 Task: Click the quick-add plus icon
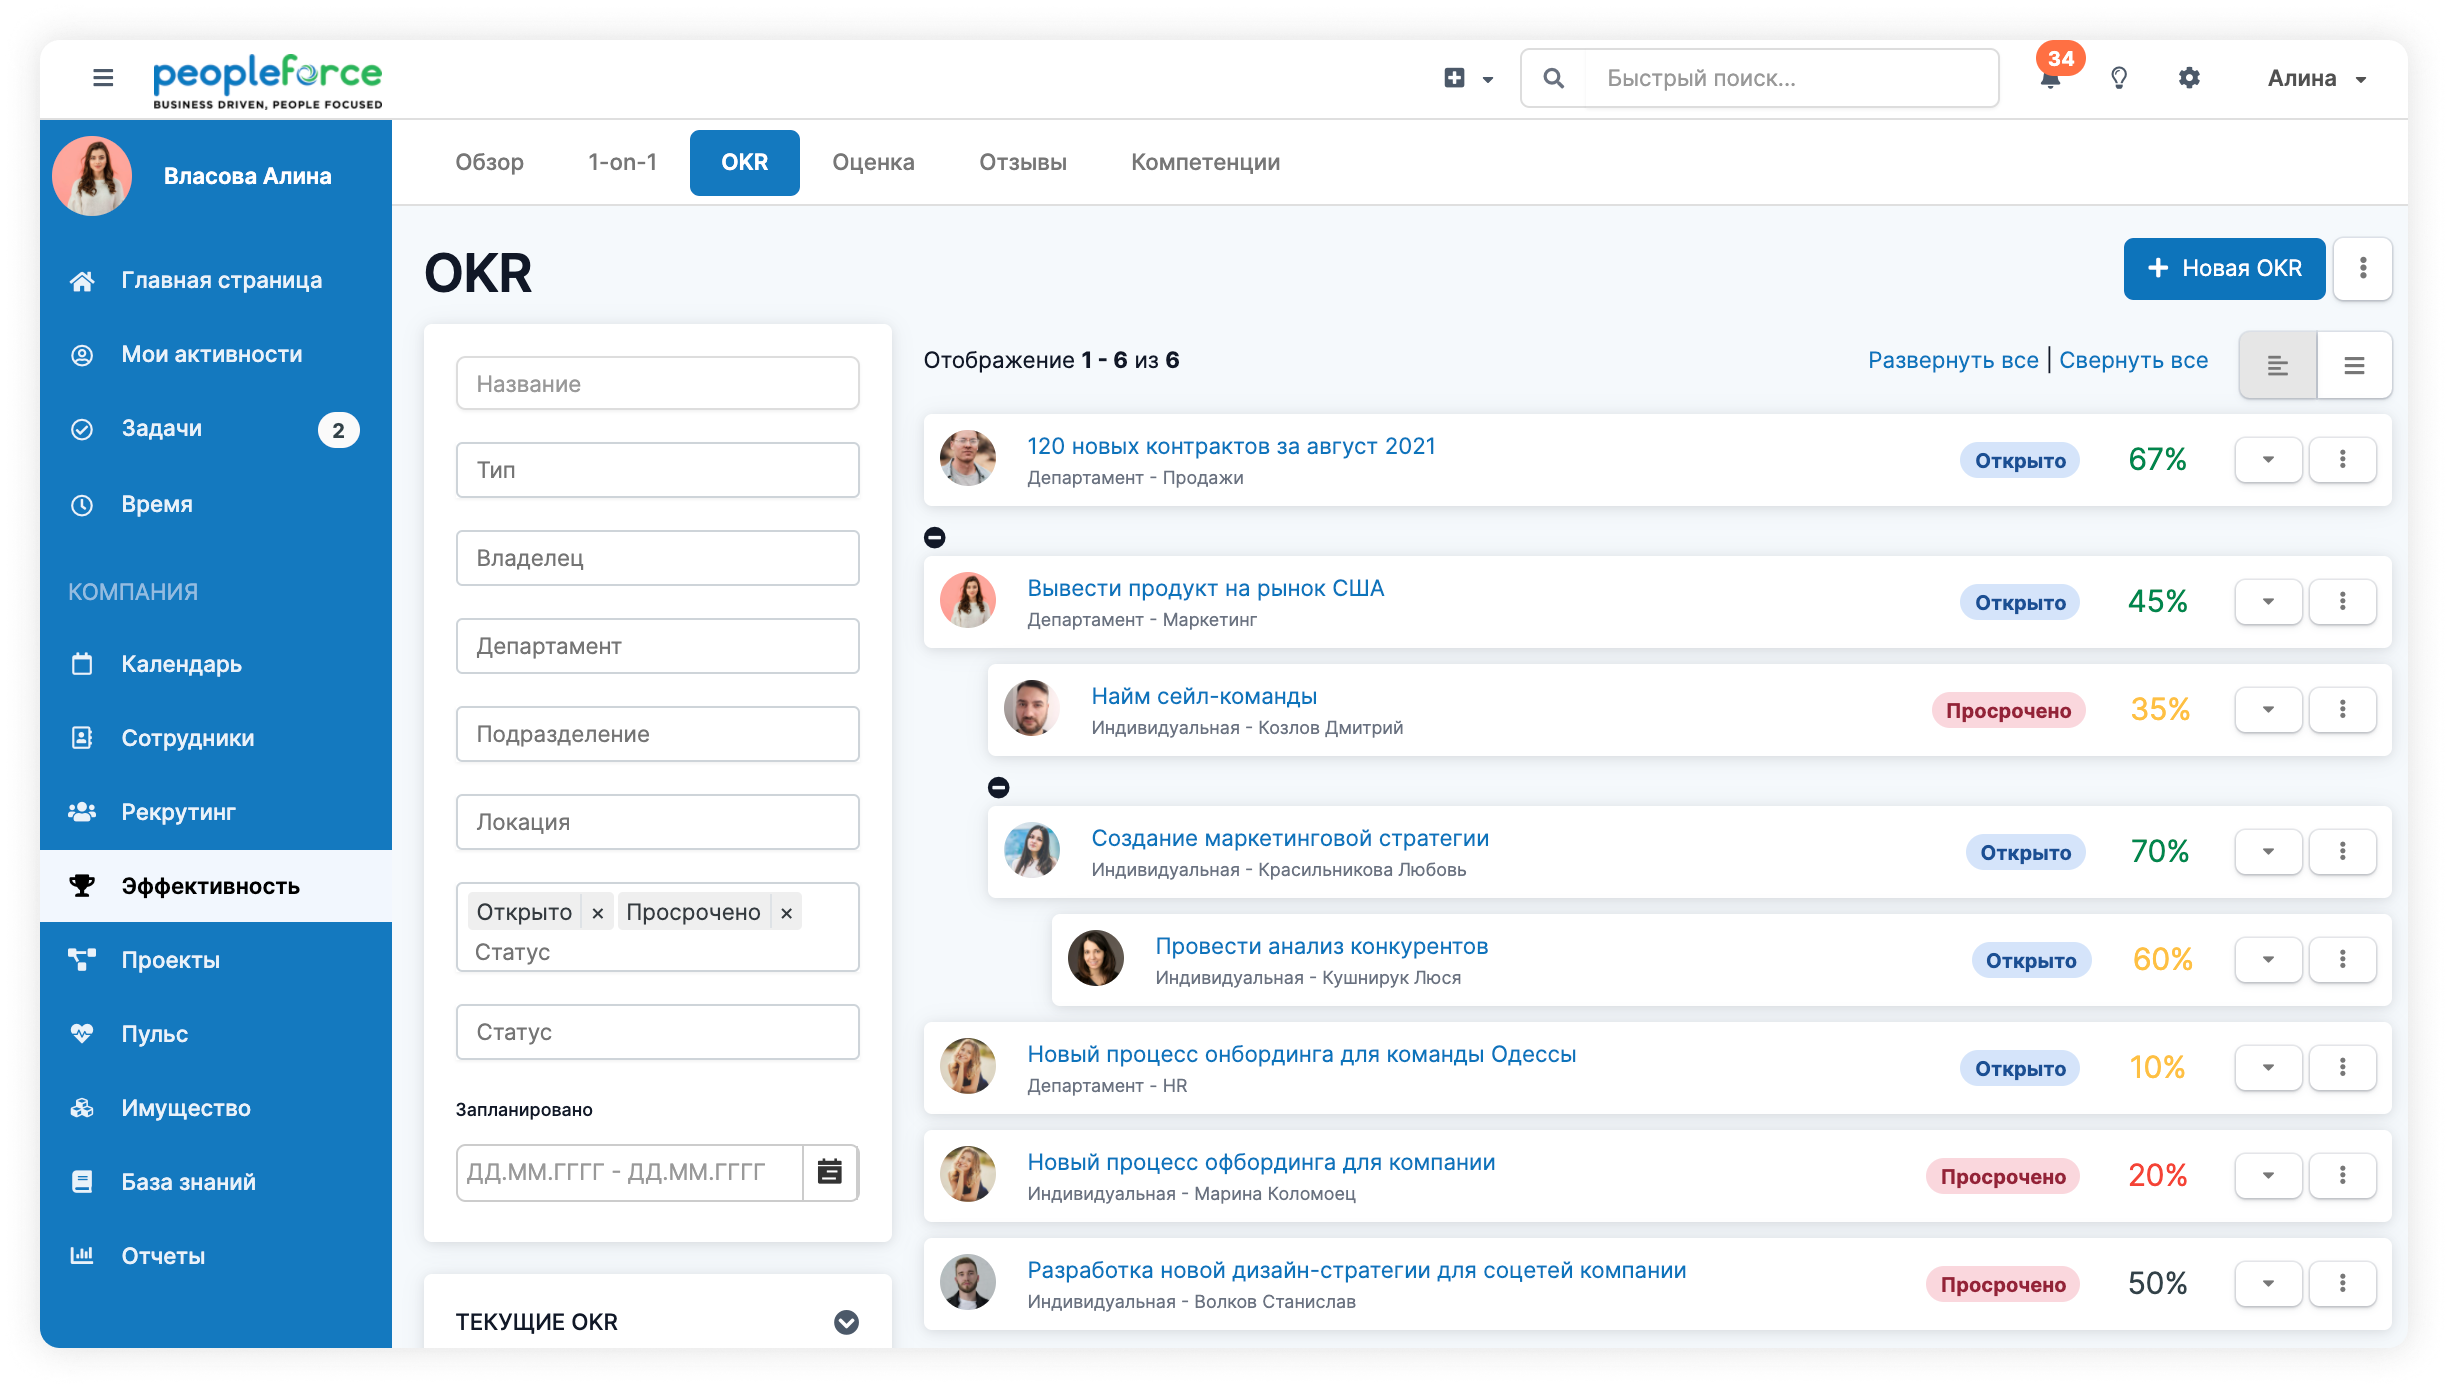click(x=1455, y=78)
